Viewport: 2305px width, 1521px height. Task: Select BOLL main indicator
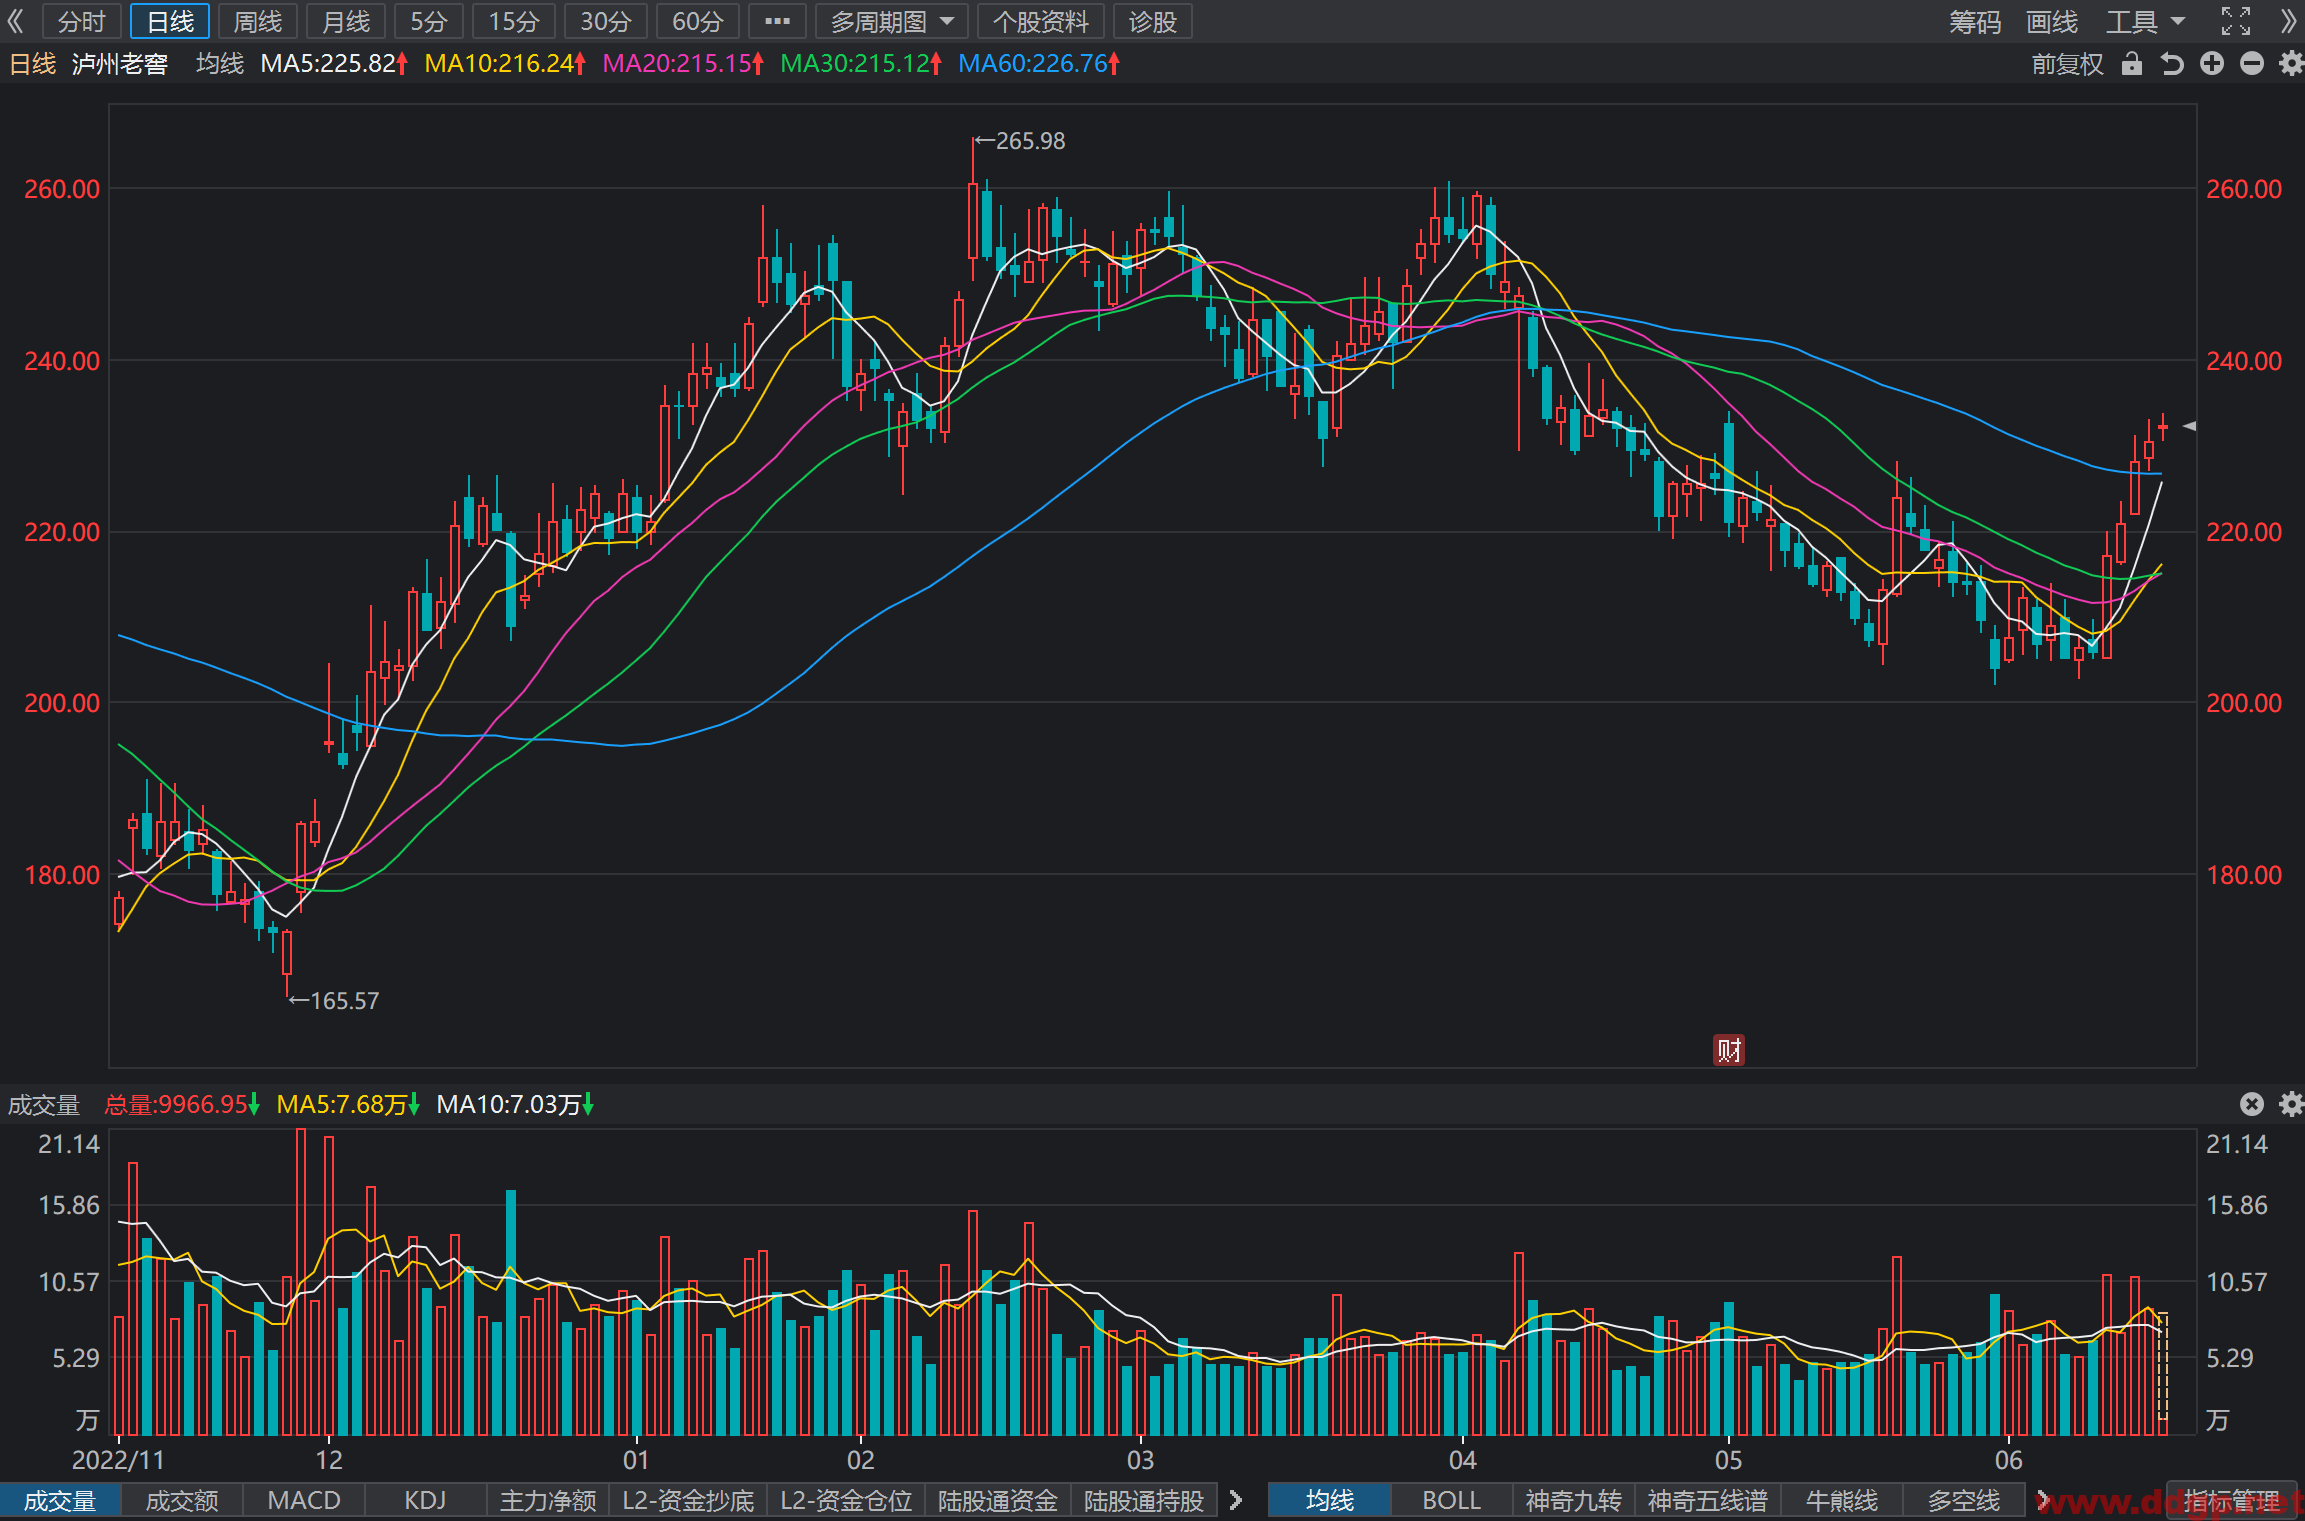pyautogui.click(x=1452, y=1501)
